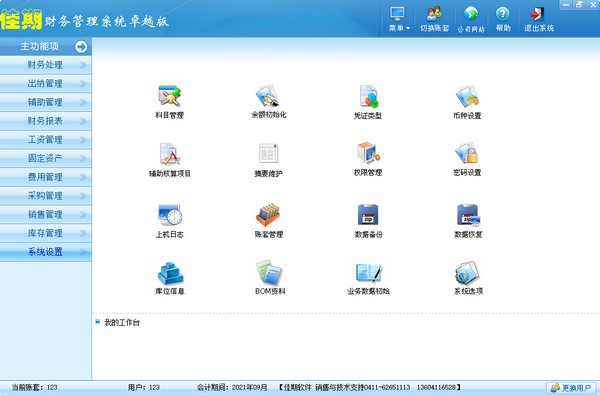The height and width of the screenshot is (395, 600).
Task: Expand 销售管理 chevron in sidebar
Action: click(x=83, y=215)
